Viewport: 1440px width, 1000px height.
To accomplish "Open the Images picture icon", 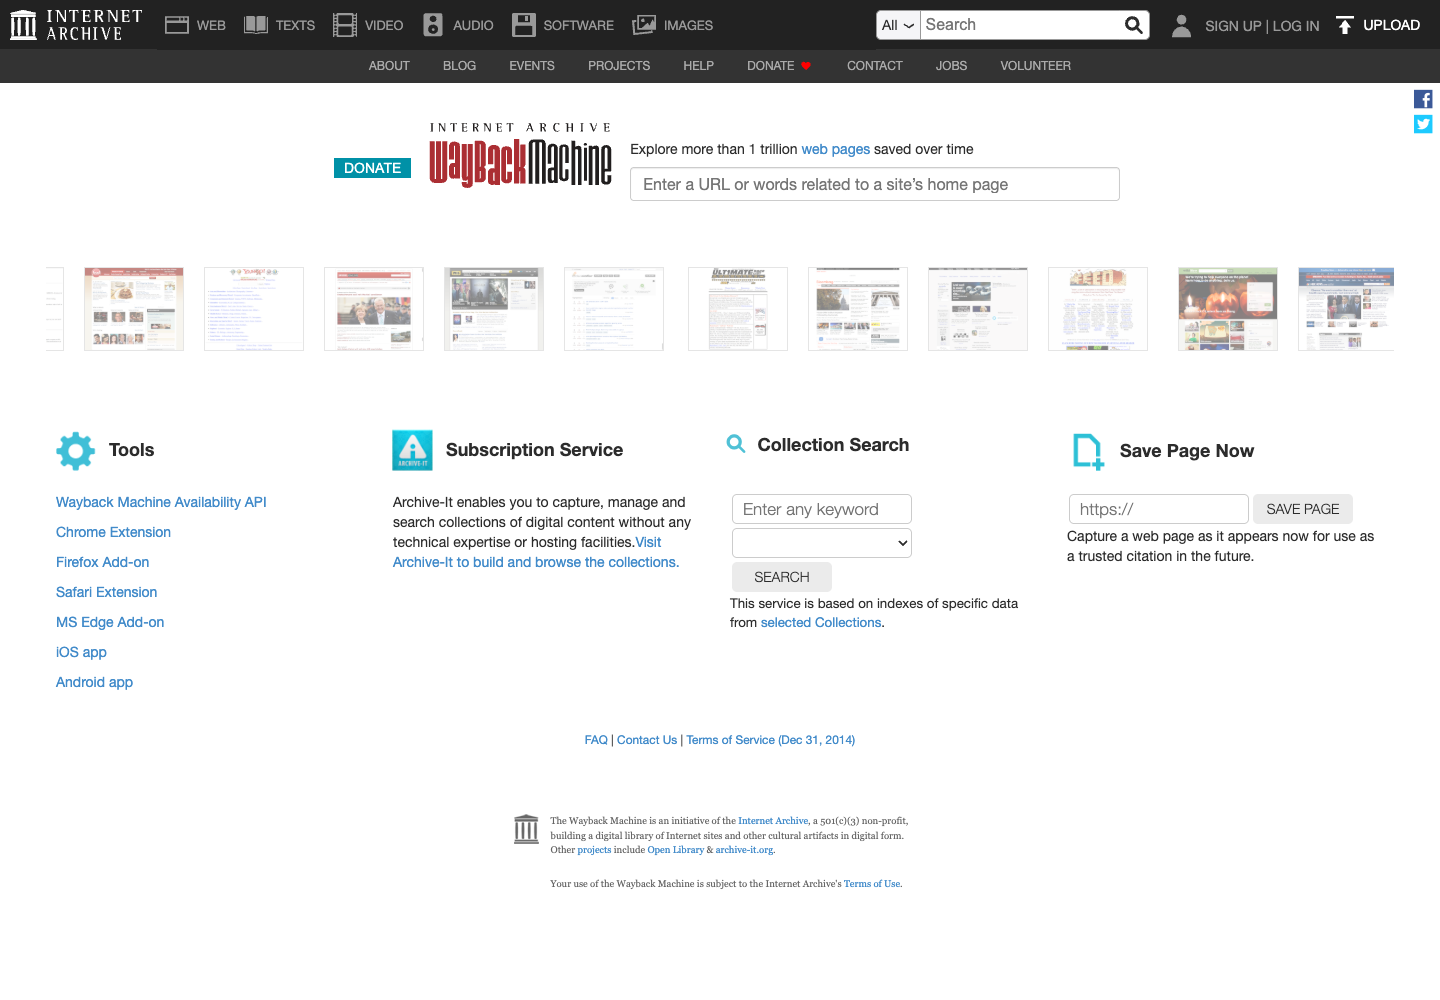I will coord(644,25).
